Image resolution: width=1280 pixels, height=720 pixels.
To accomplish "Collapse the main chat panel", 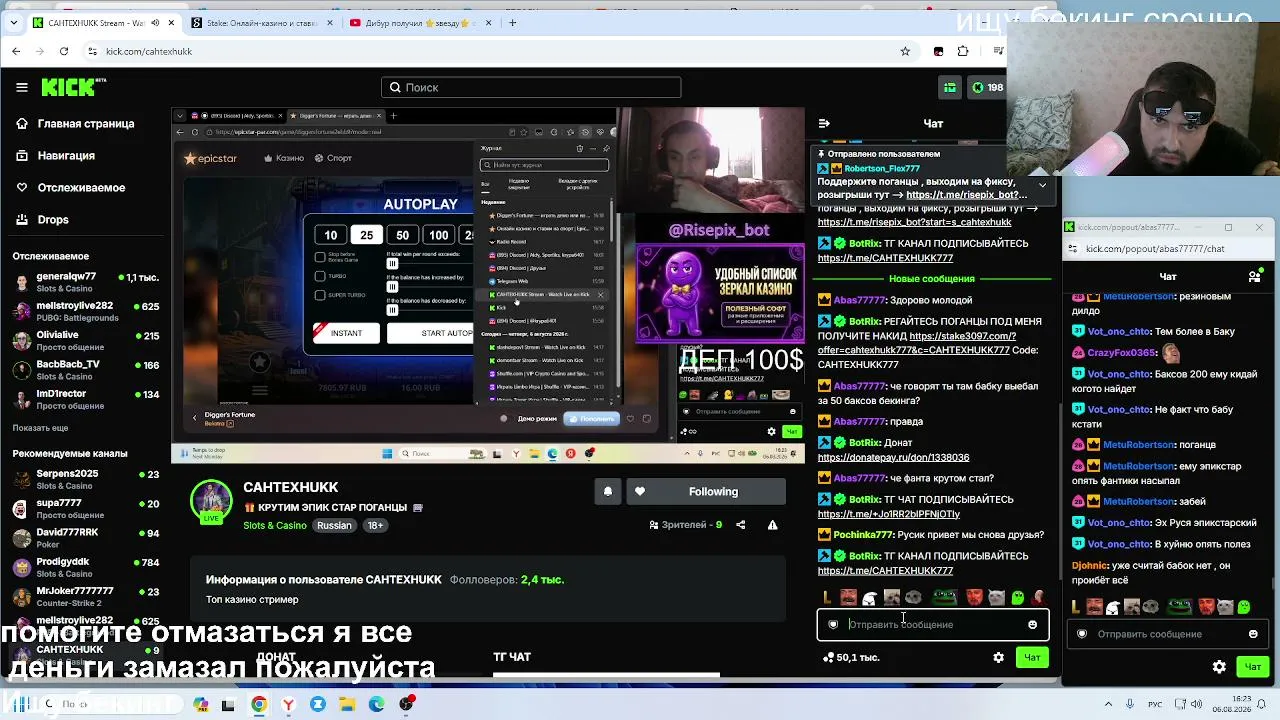I will (x=824, y=124).
